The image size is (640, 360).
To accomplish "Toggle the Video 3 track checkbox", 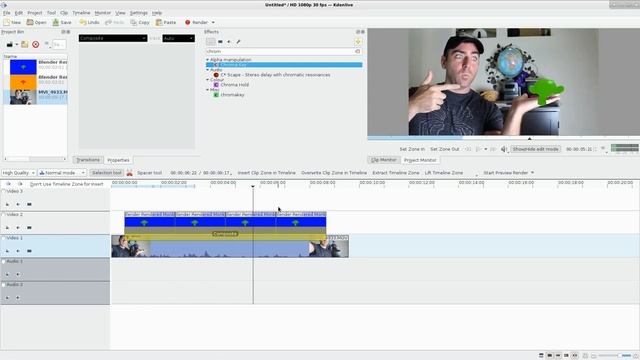I will [4, 191].
